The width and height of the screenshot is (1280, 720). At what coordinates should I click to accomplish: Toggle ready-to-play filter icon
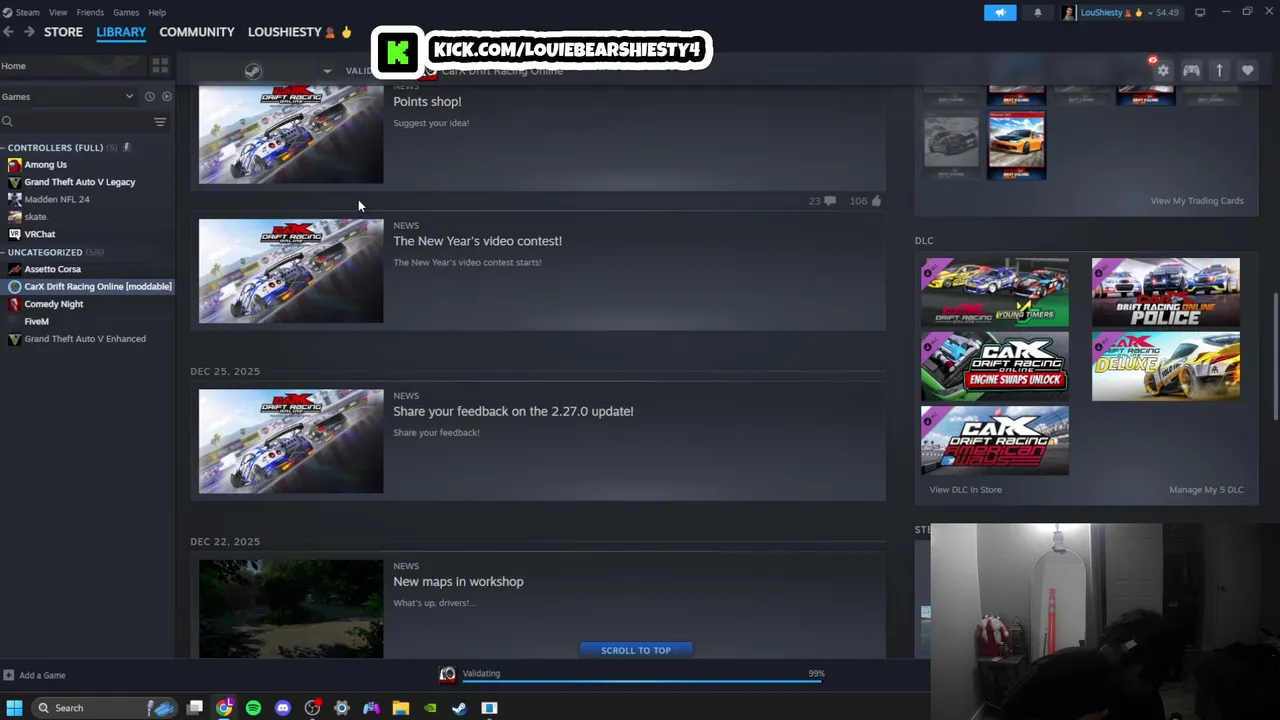point(166,96)
